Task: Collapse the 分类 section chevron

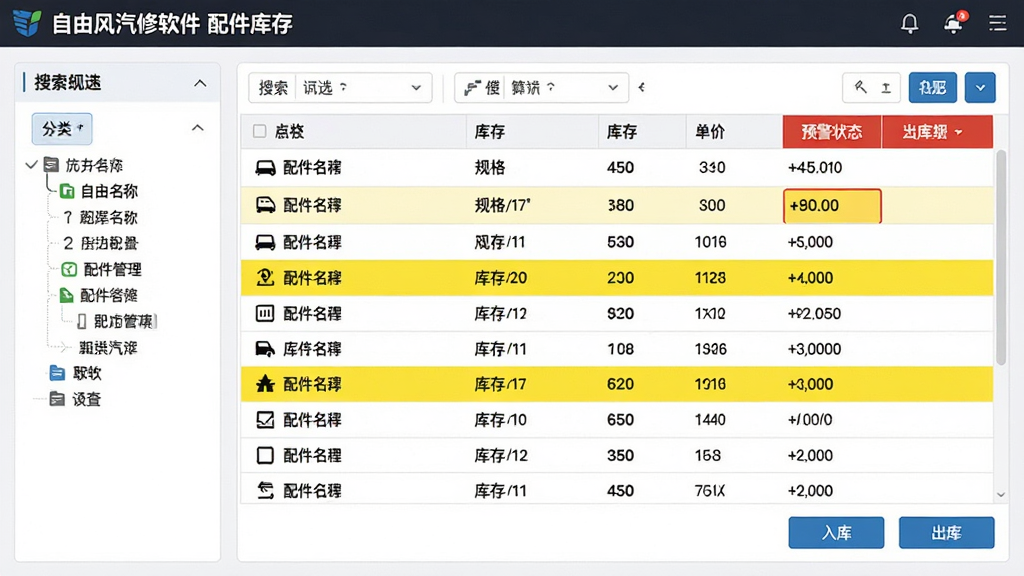Action: tap(197, 128)
